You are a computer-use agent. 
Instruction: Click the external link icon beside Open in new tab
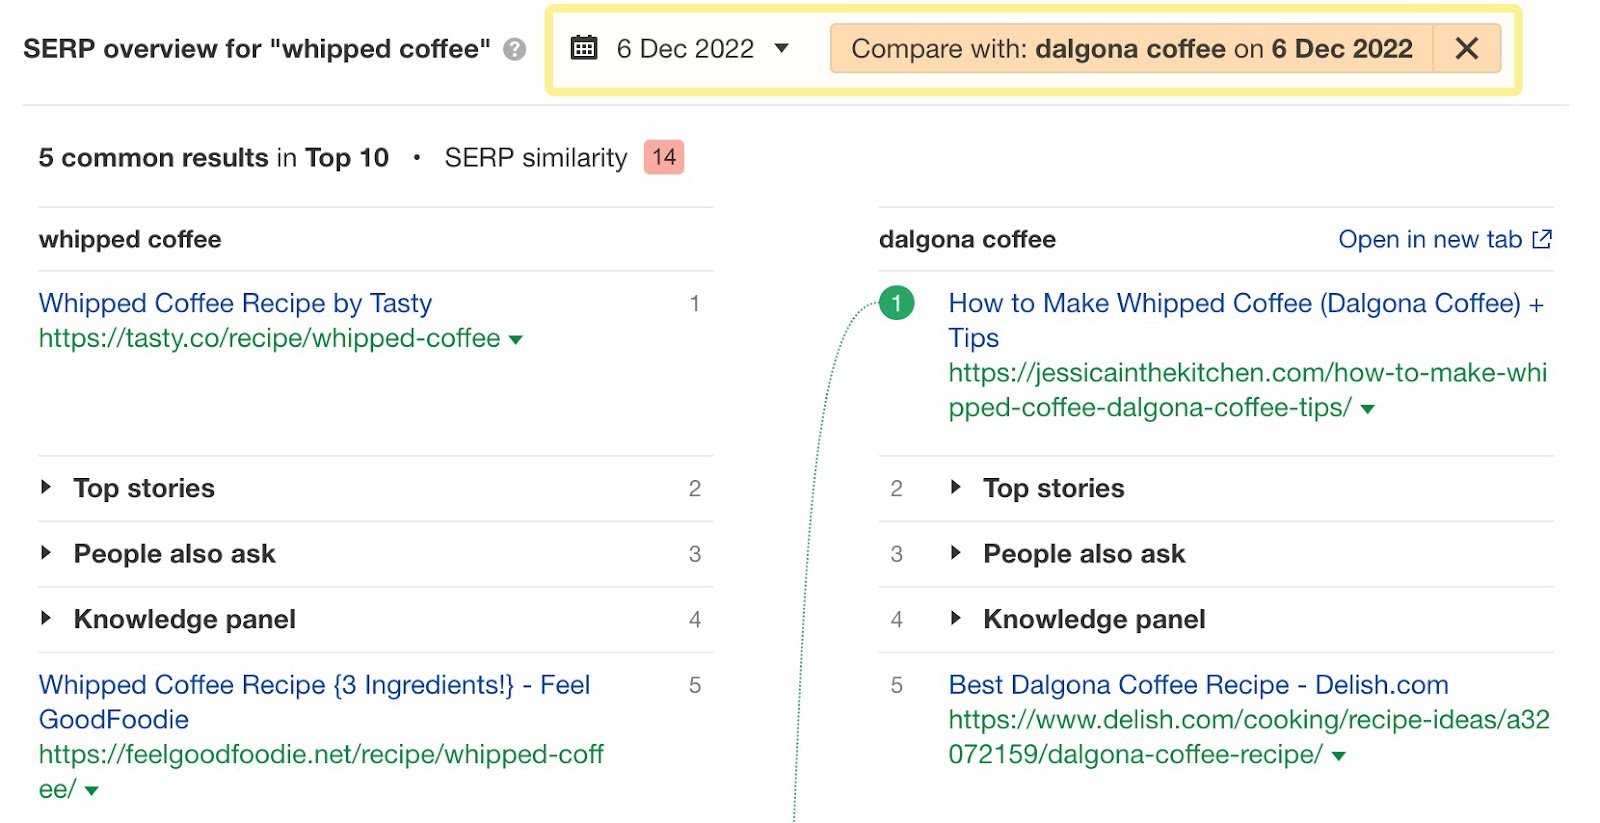pyautogui.click(x=1542, y=239)
